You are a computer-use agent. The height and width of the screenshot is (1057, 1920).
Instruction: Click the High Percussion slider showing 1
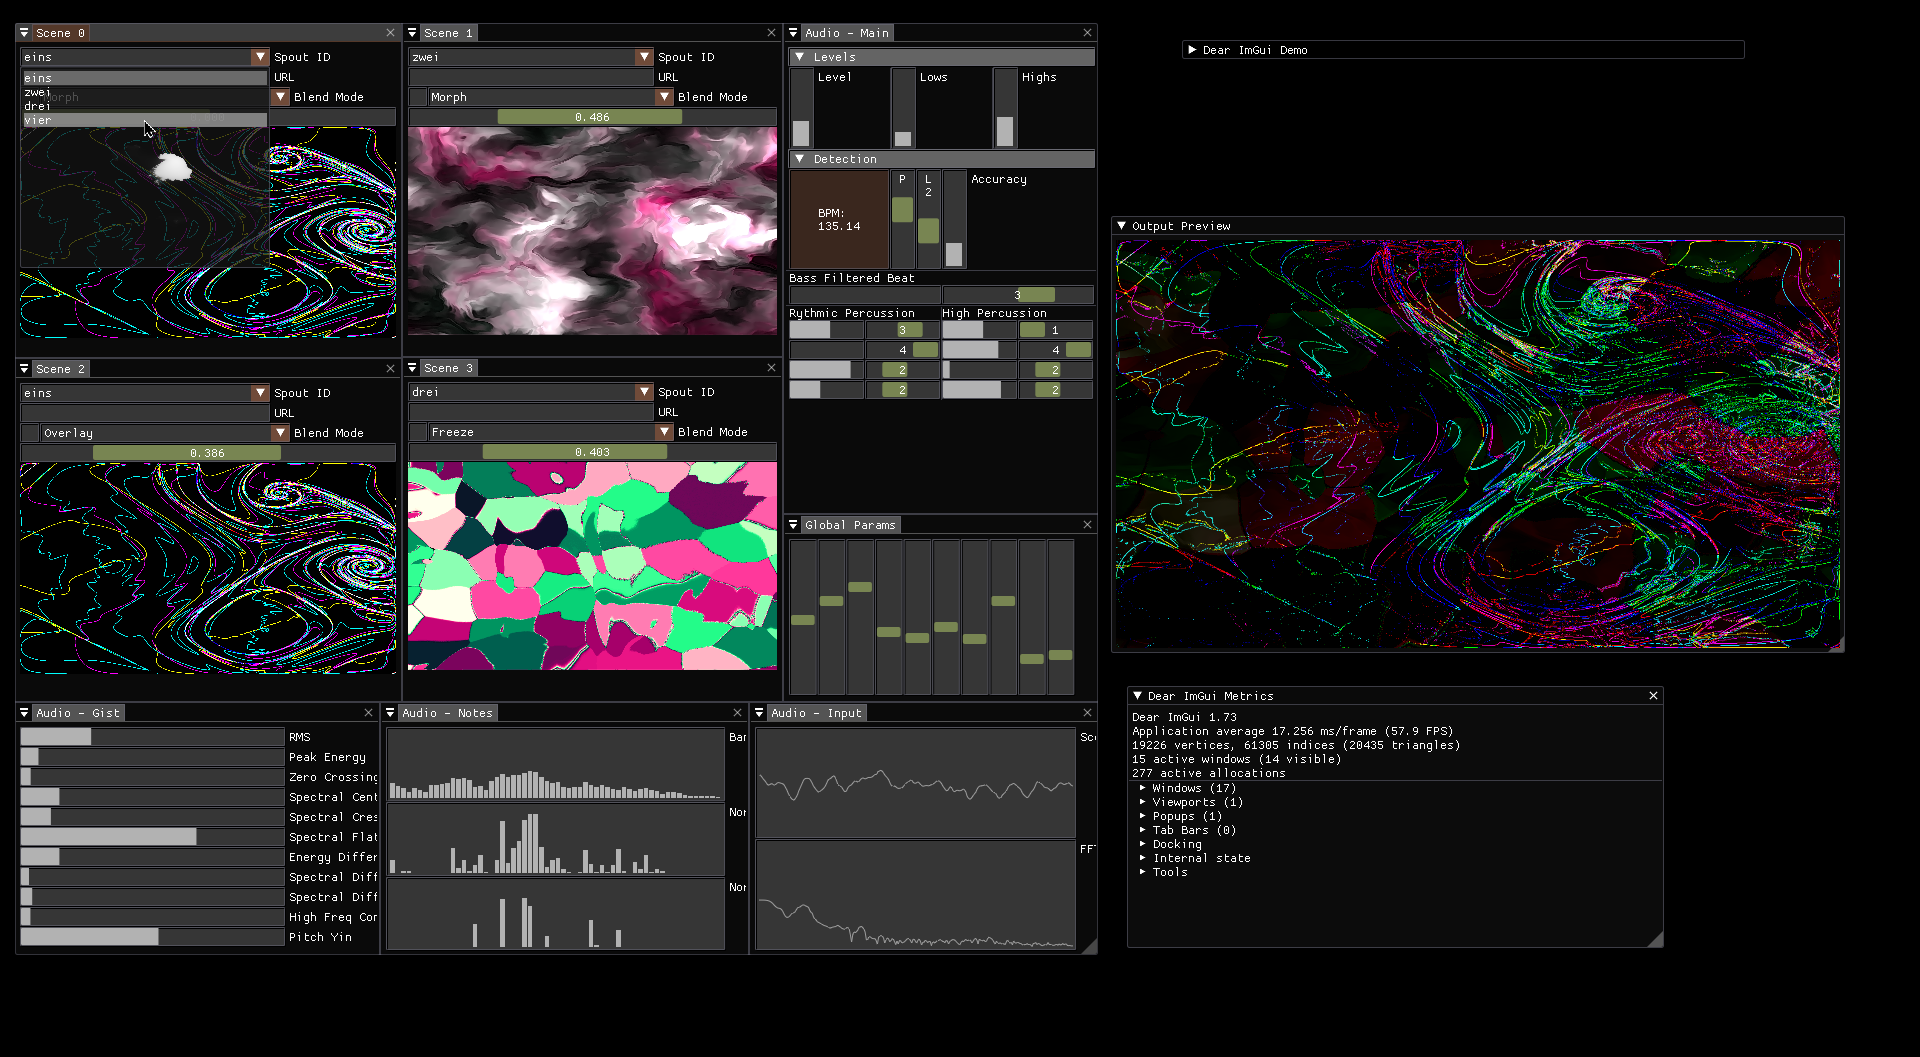pyautogui.click(x=1055, y=330)
